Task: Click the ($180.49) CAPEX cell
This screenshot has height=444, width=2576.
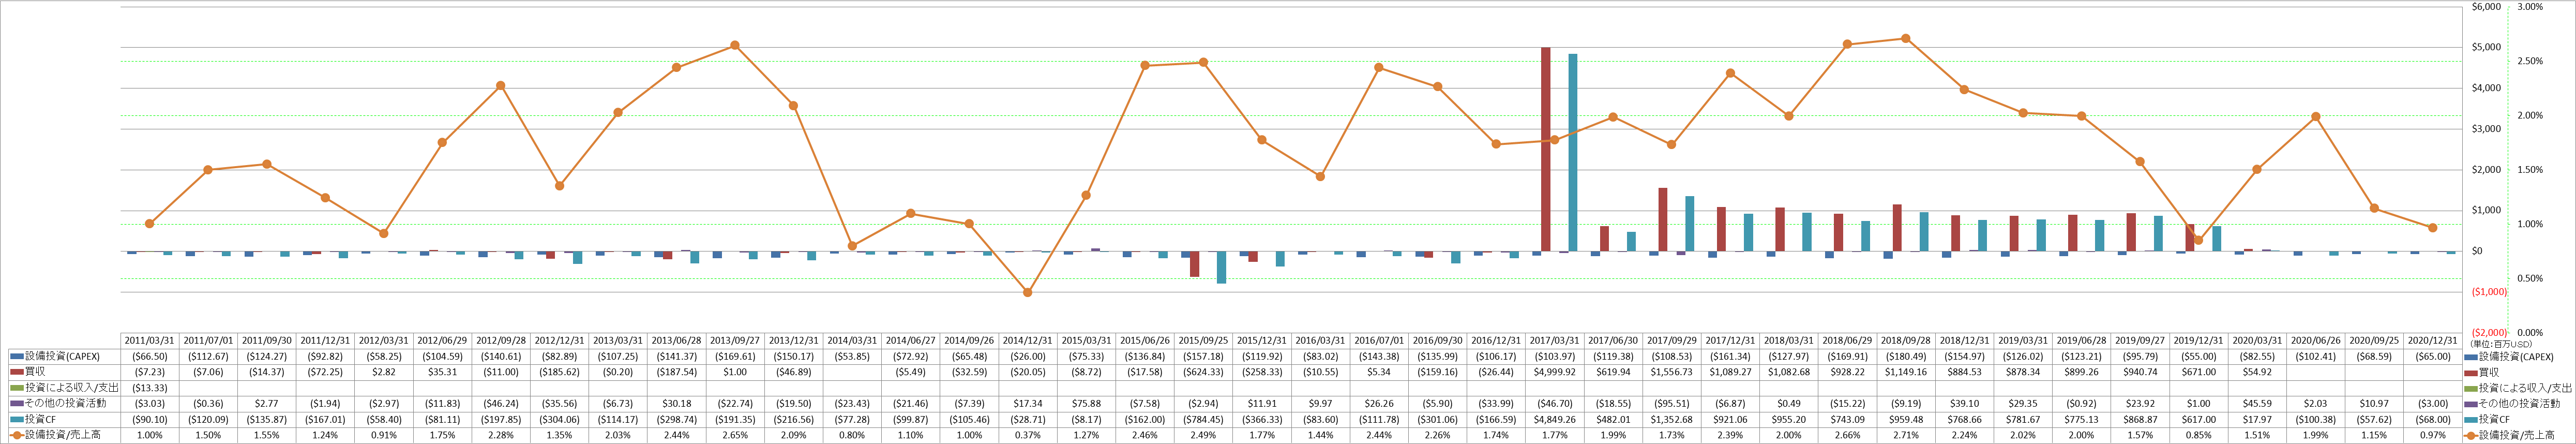Action: [1905, 356]
